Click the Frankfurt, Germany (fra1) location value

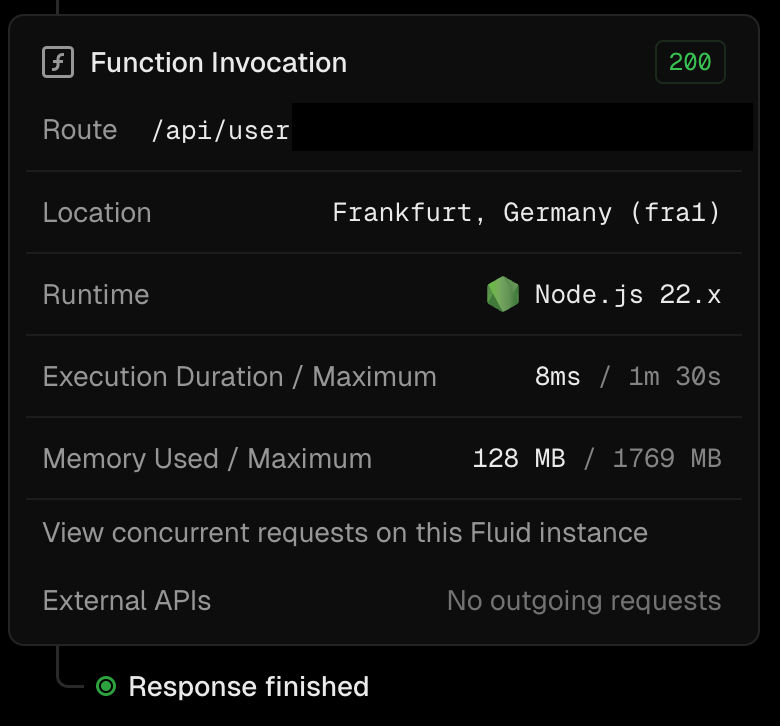pos(526,213)
